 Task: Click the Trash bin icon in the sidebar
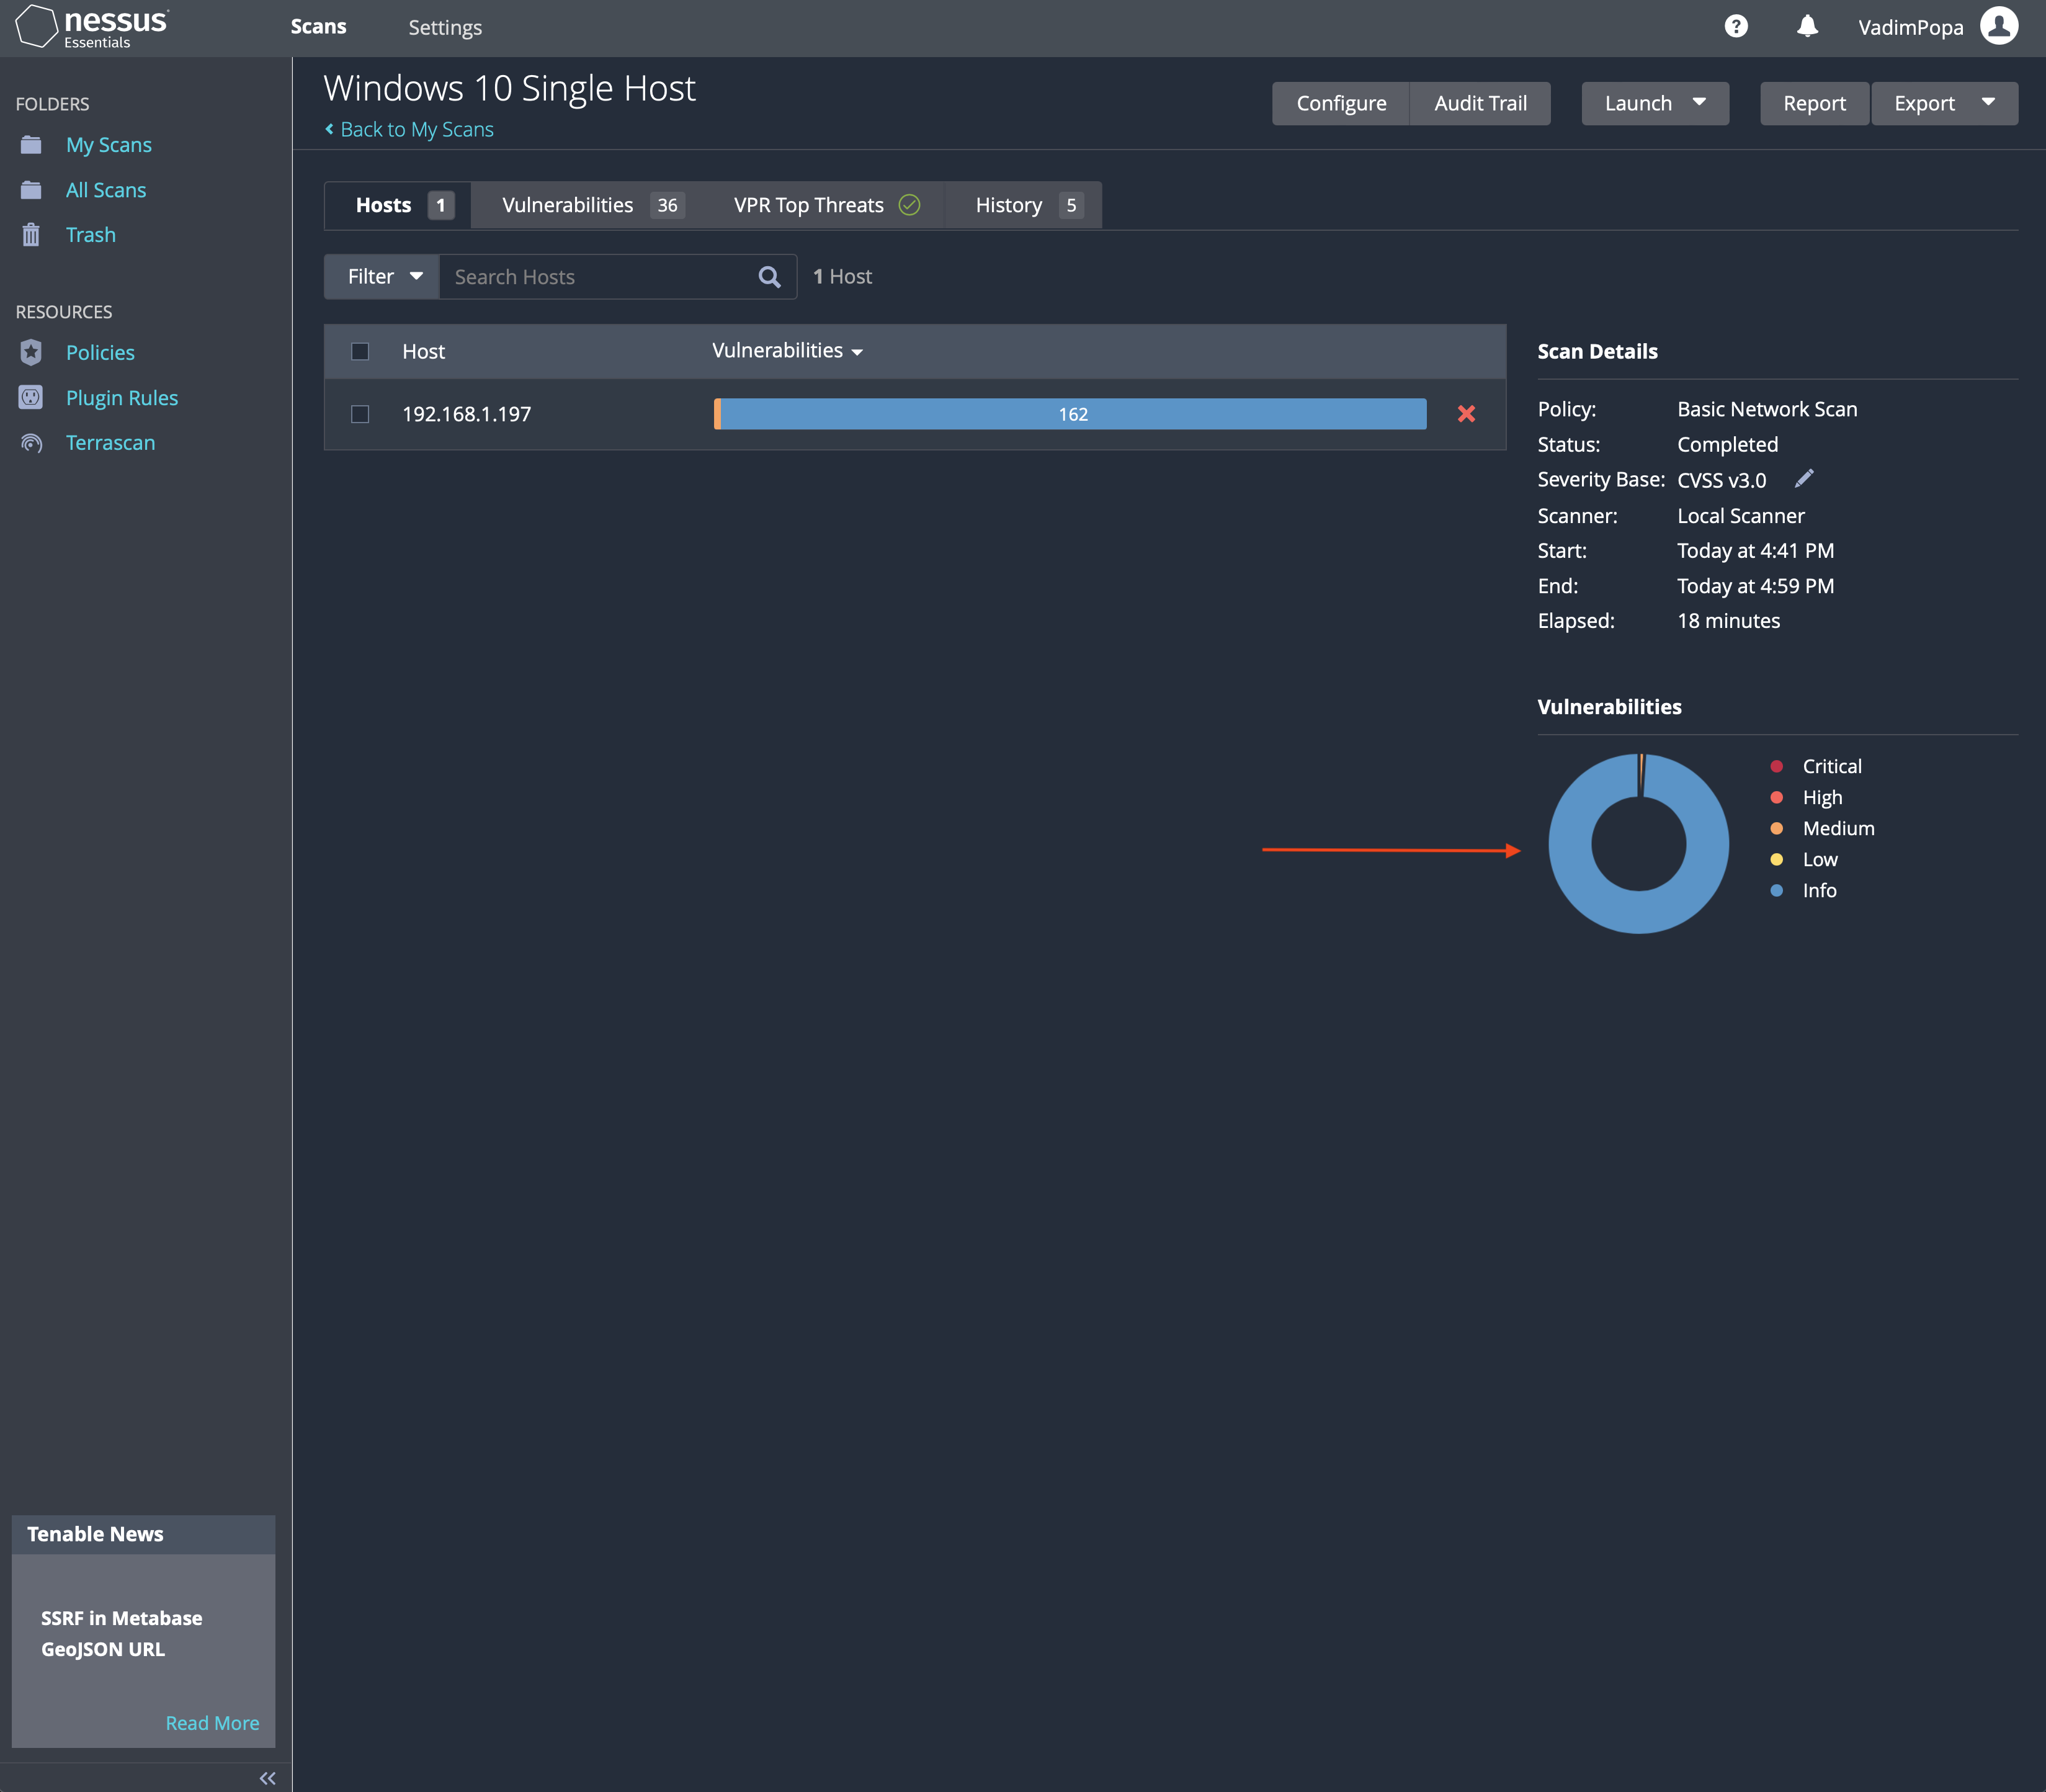(x=32, y=235)
